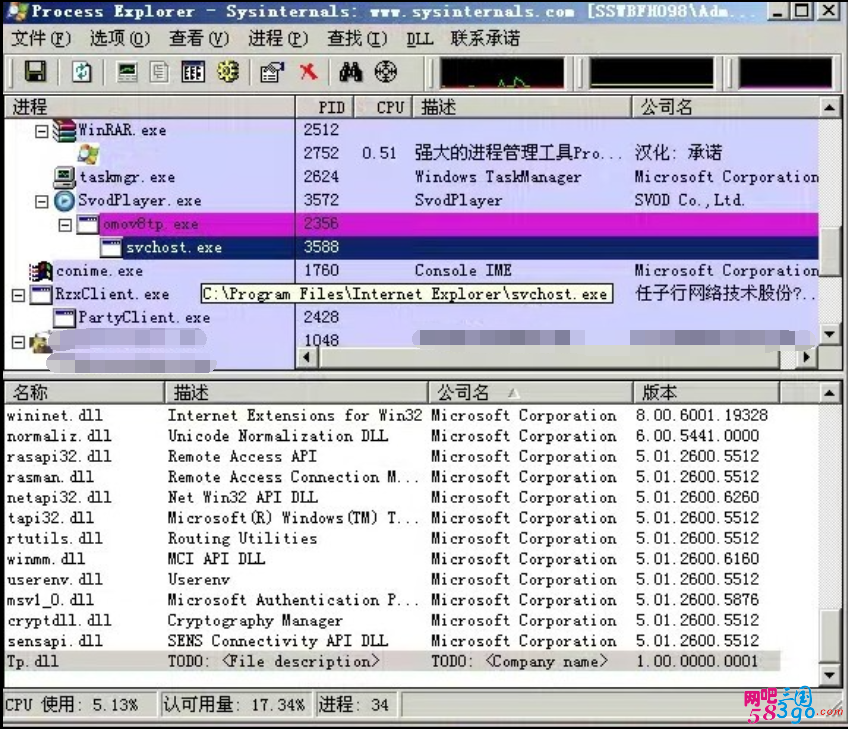848x729 pixels.
Task: Open the 联系承诺 menu
Action: point(485,38)
